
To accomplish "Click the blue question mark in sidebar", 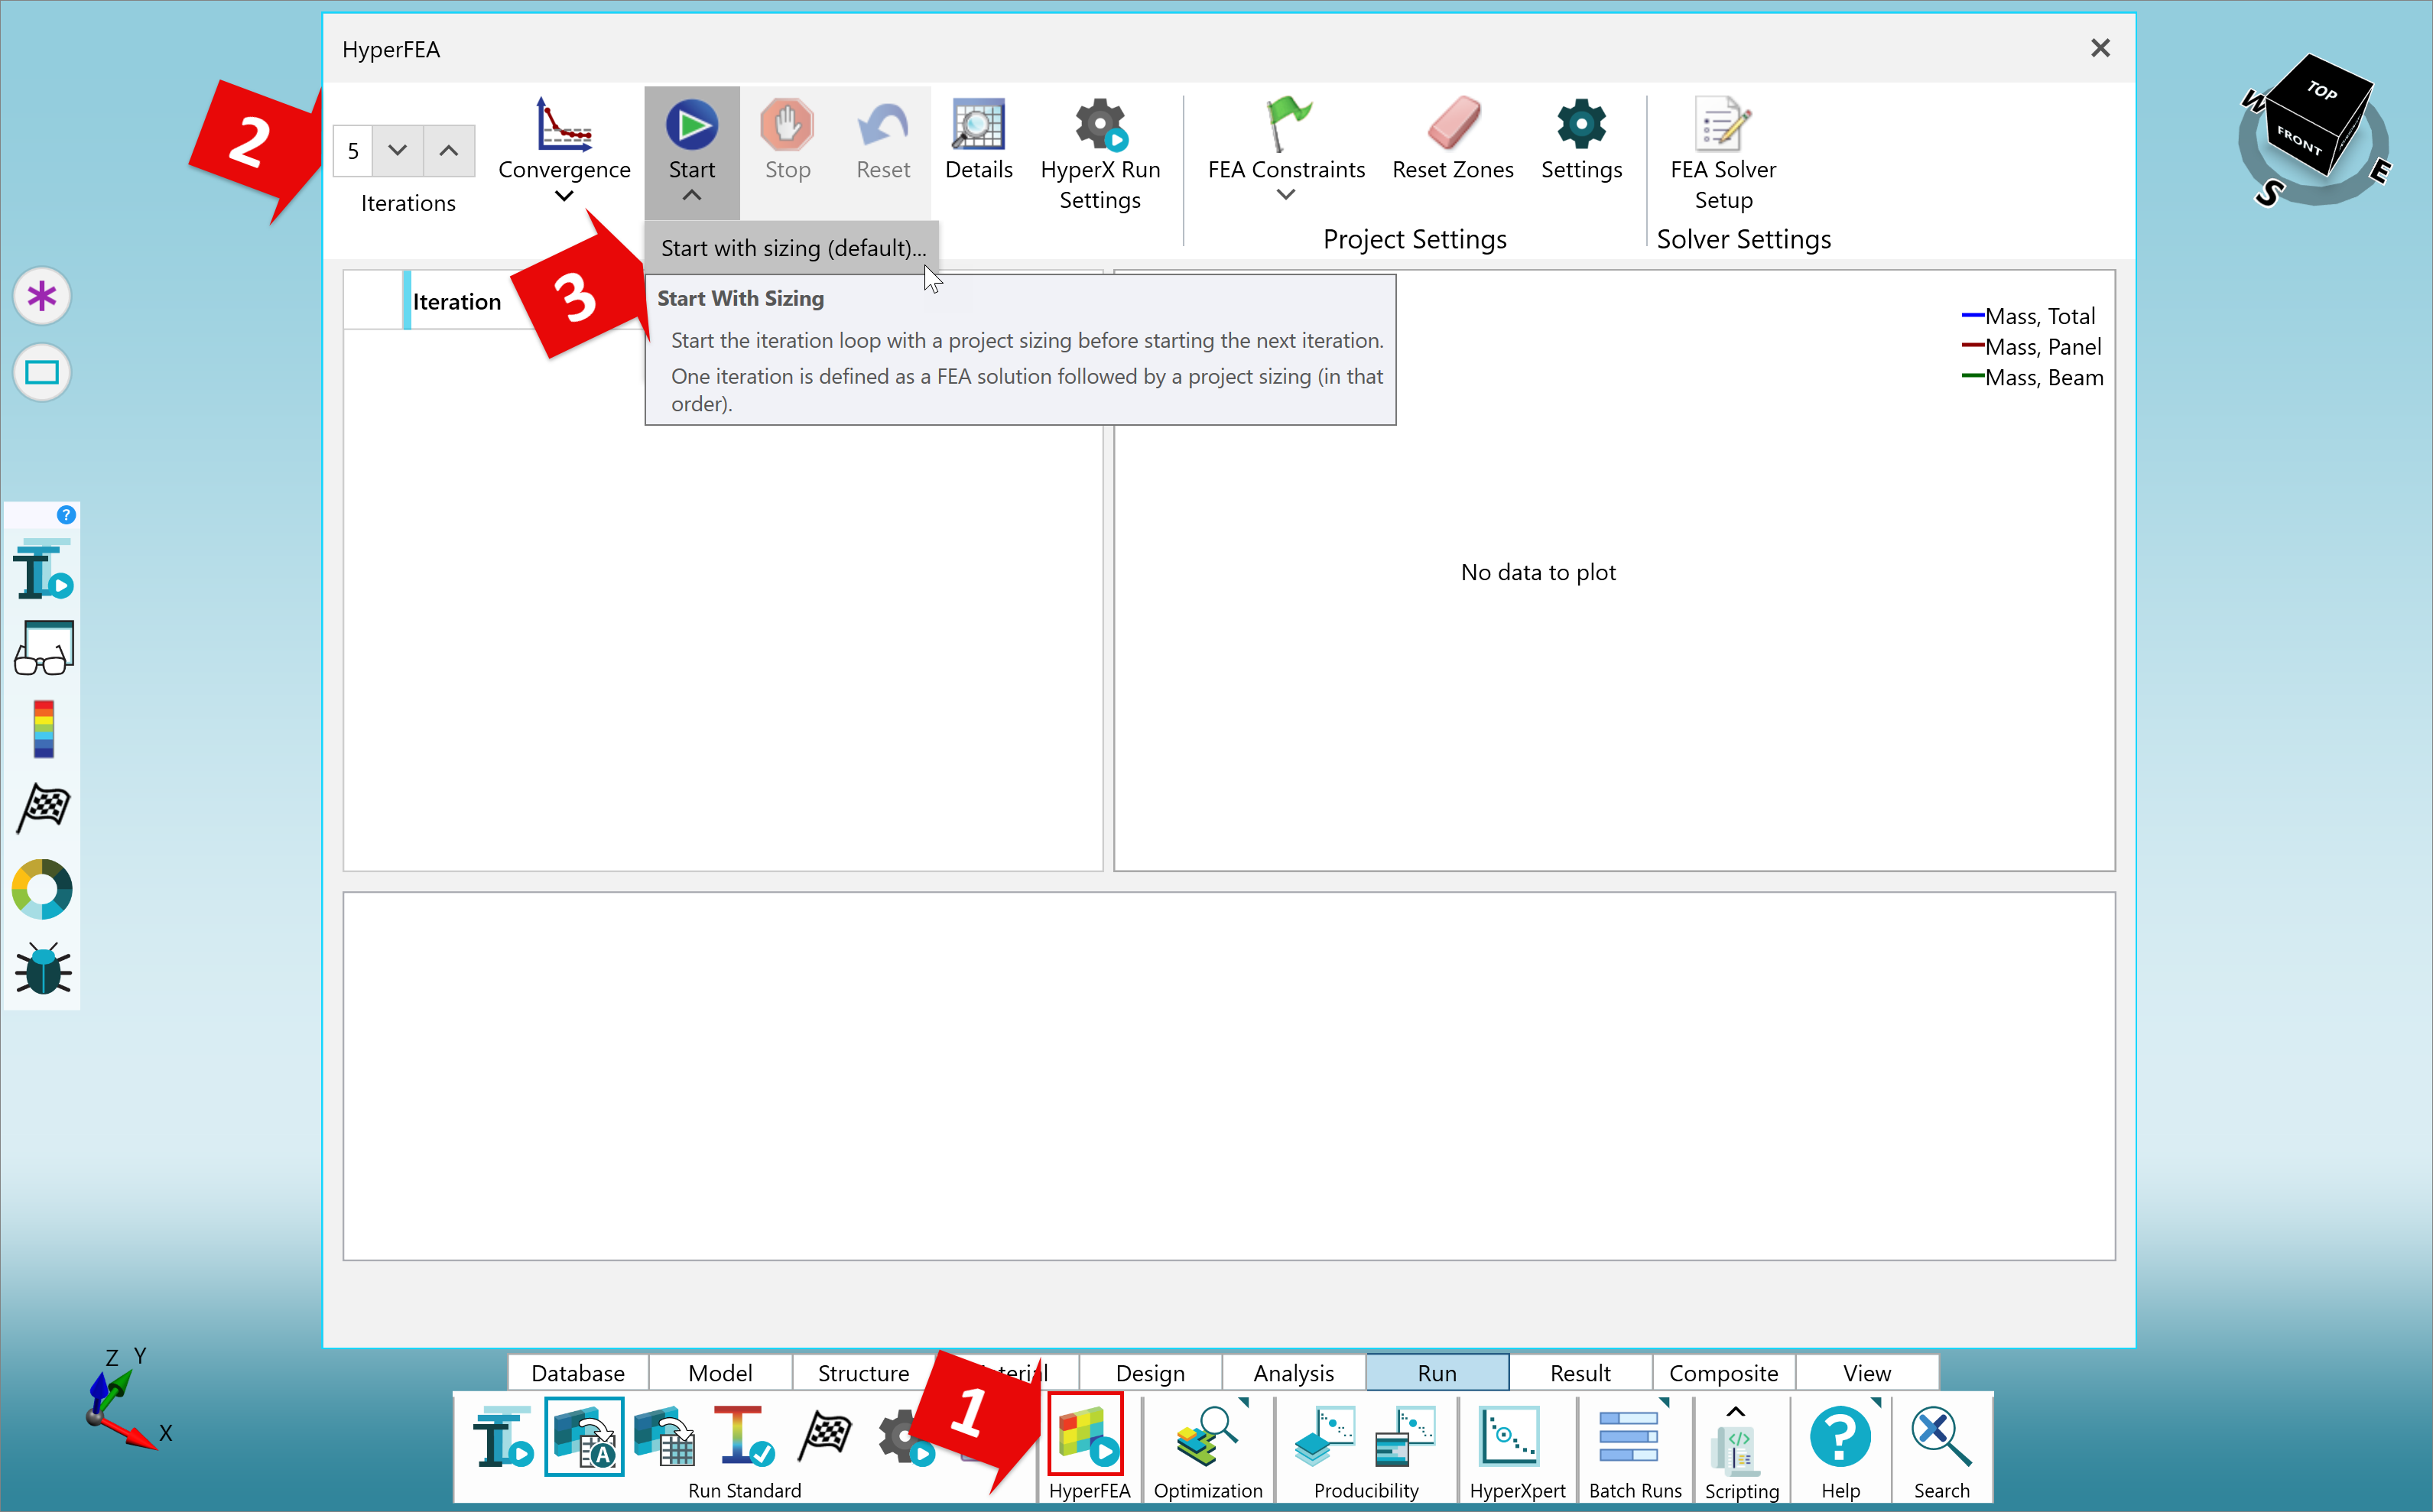I will click(x=66, y=514).
